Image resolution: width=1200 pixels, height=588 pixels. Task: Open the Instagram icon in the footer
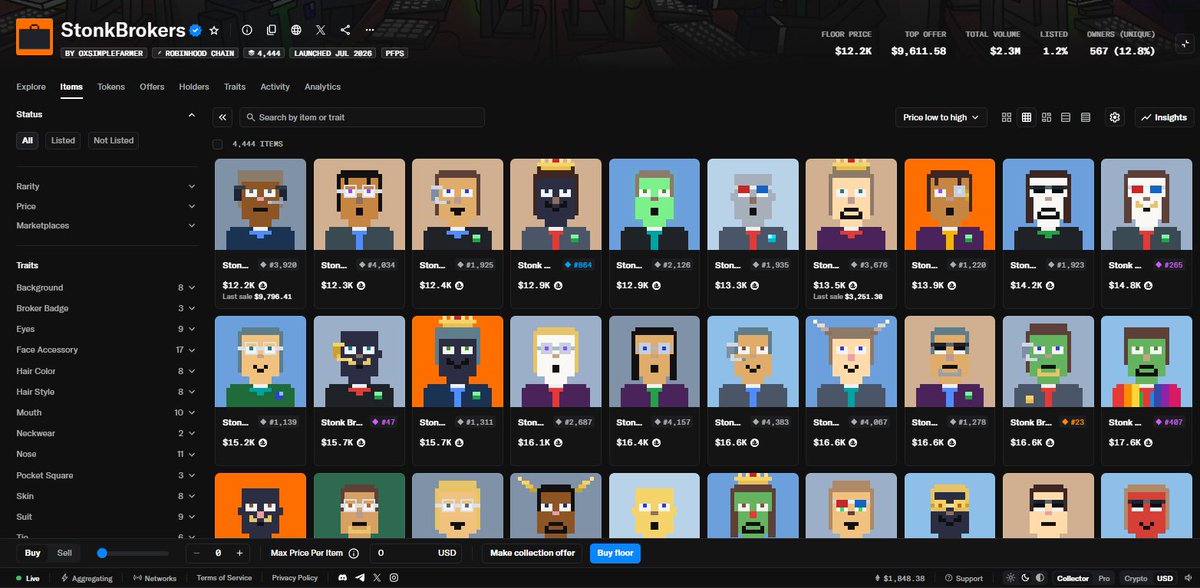393,578
